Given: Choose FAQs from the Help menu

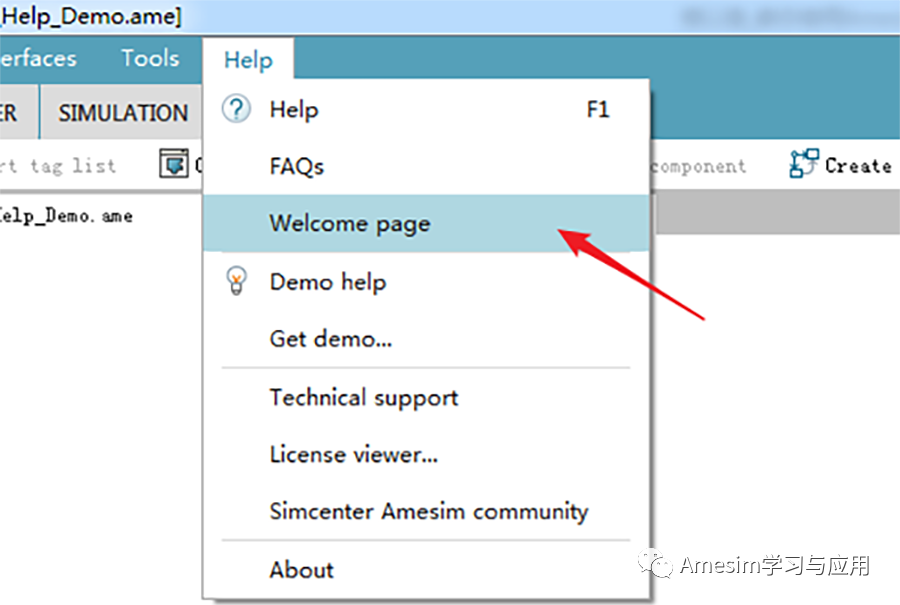Looking at the screenshot, I should [426, 166].
